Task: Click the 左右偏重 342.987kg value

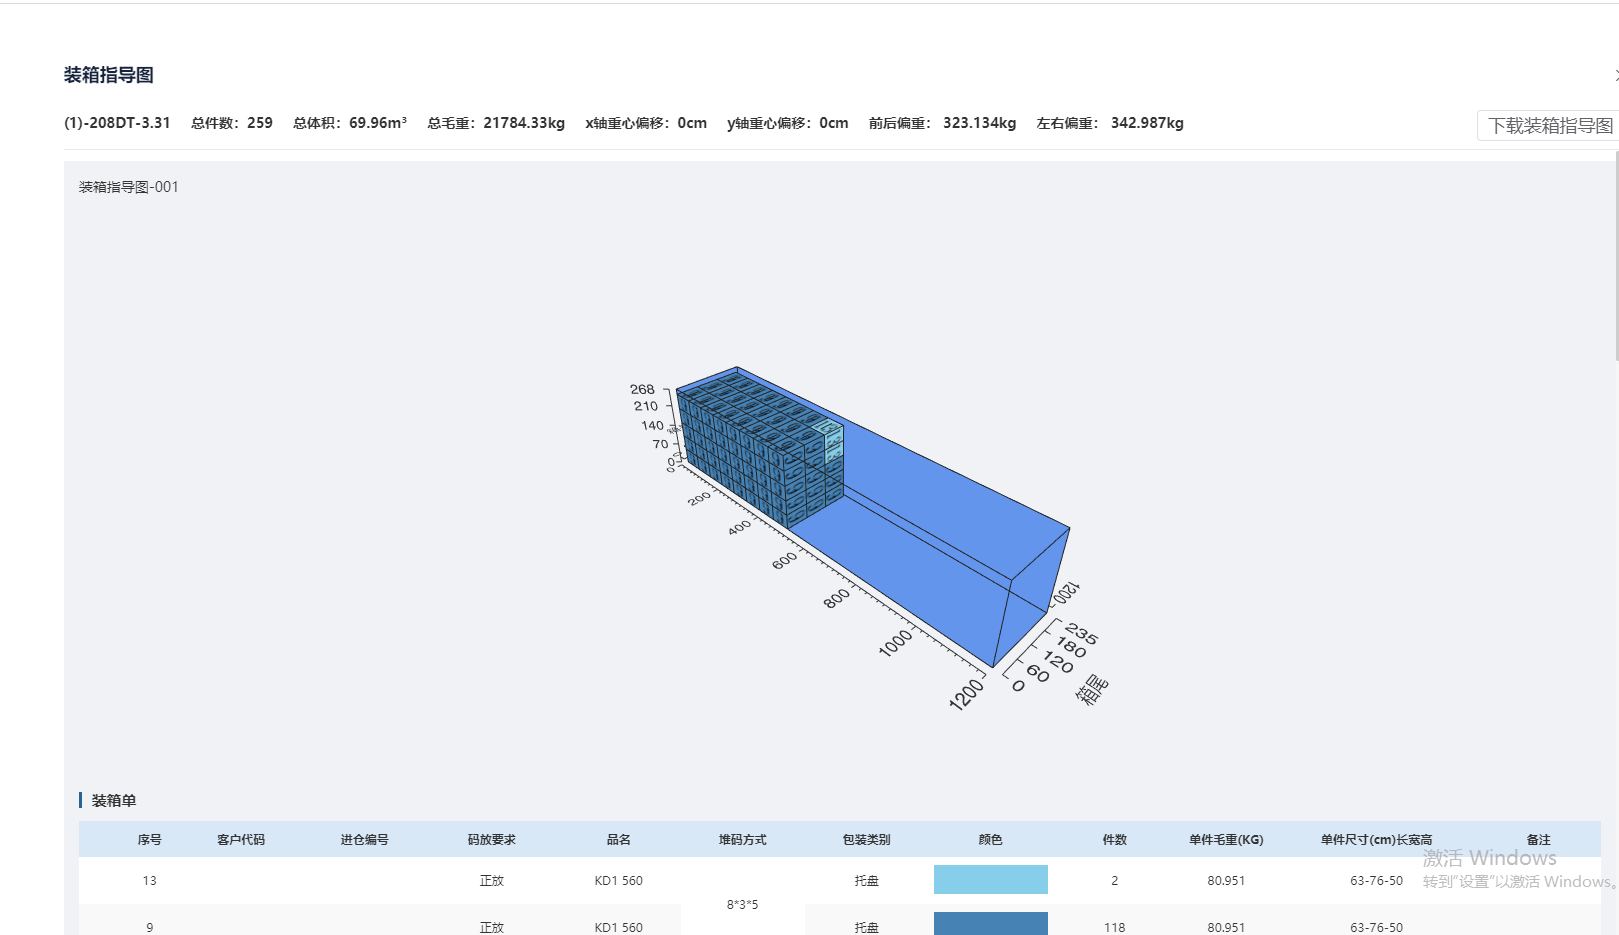Action: coord(1110,123)
